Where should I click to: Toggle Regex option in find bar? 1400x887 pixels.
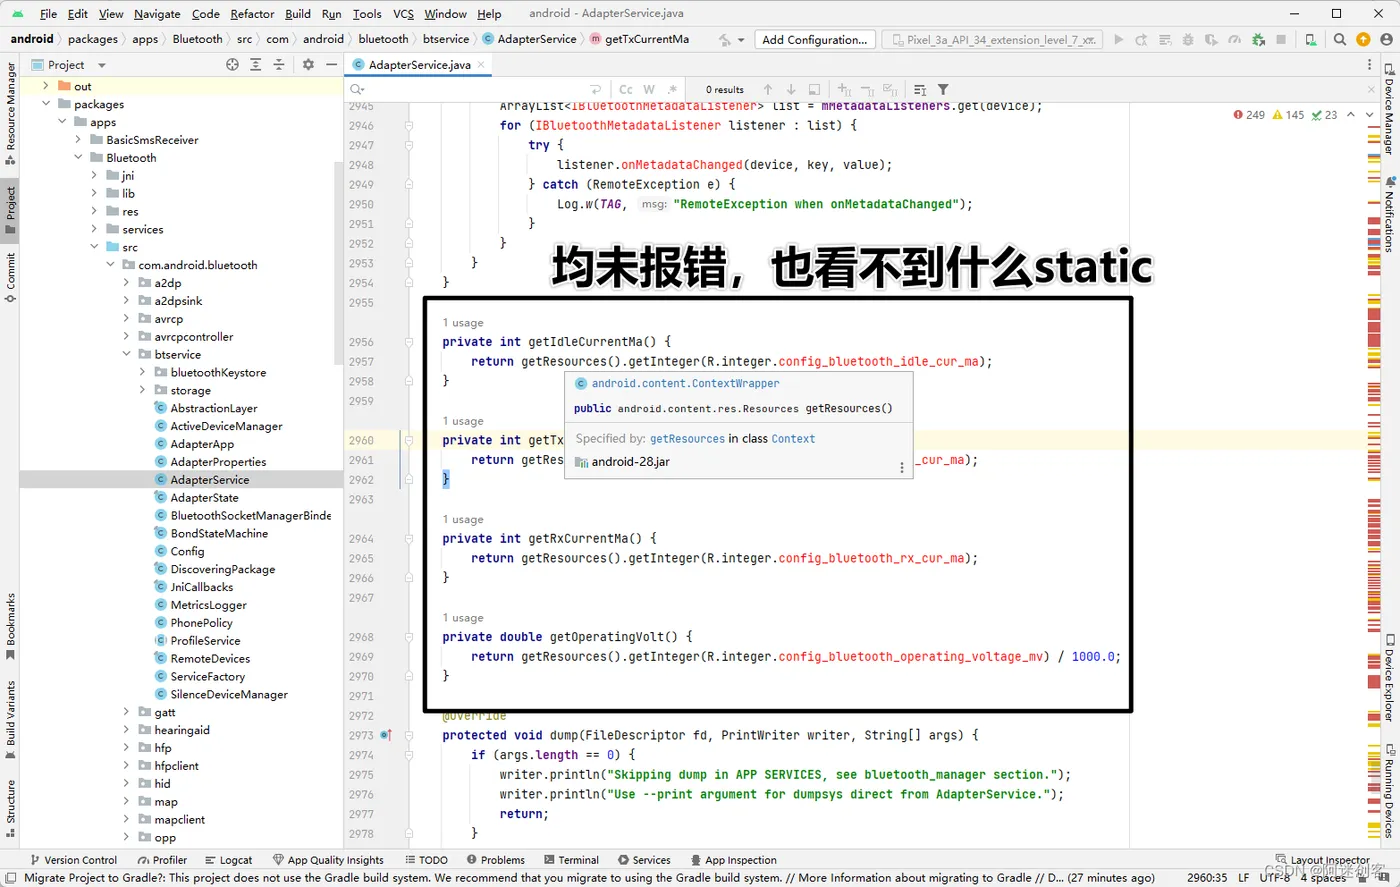click(672, 89)
